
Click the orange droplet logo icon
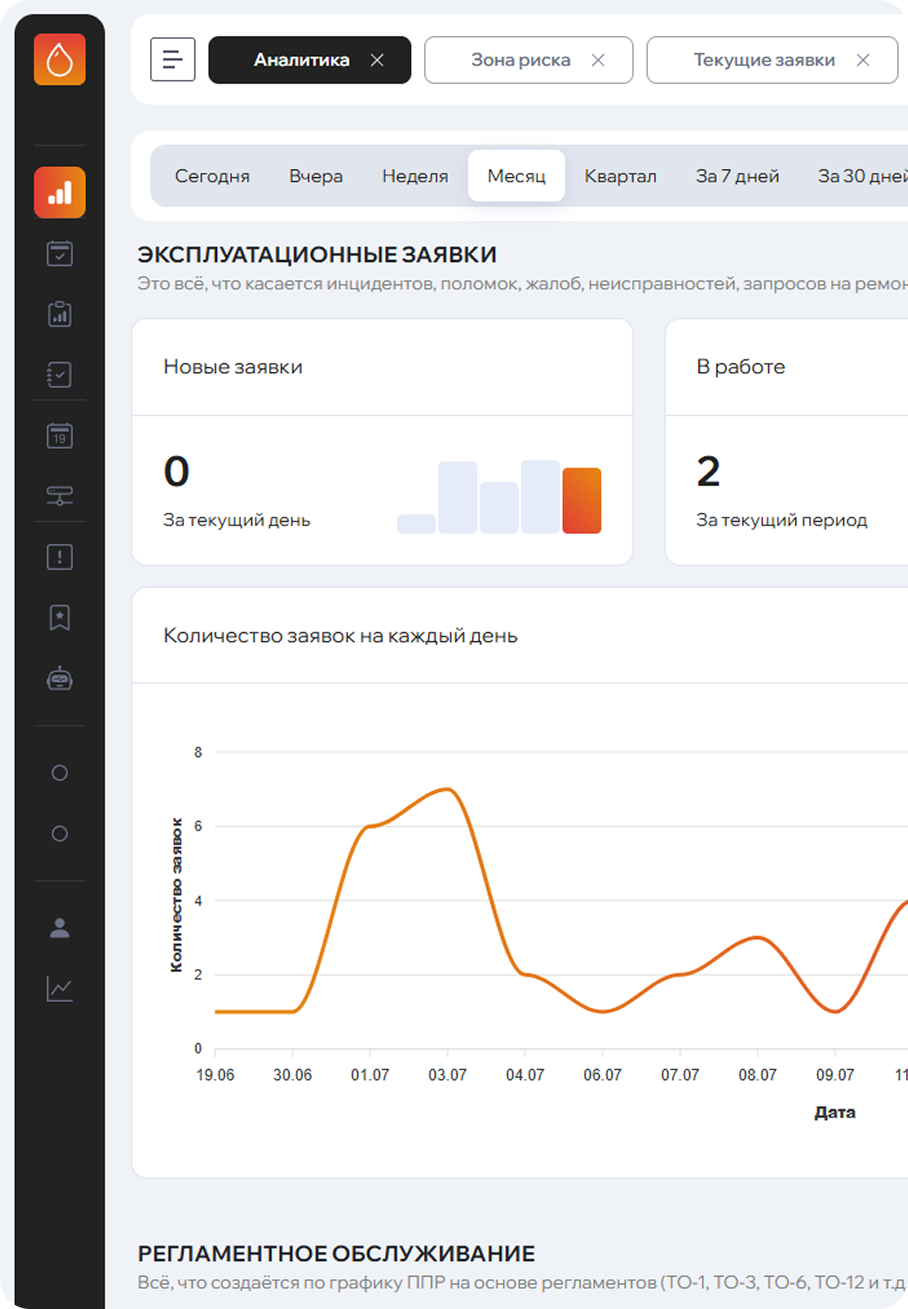[59, 60]
